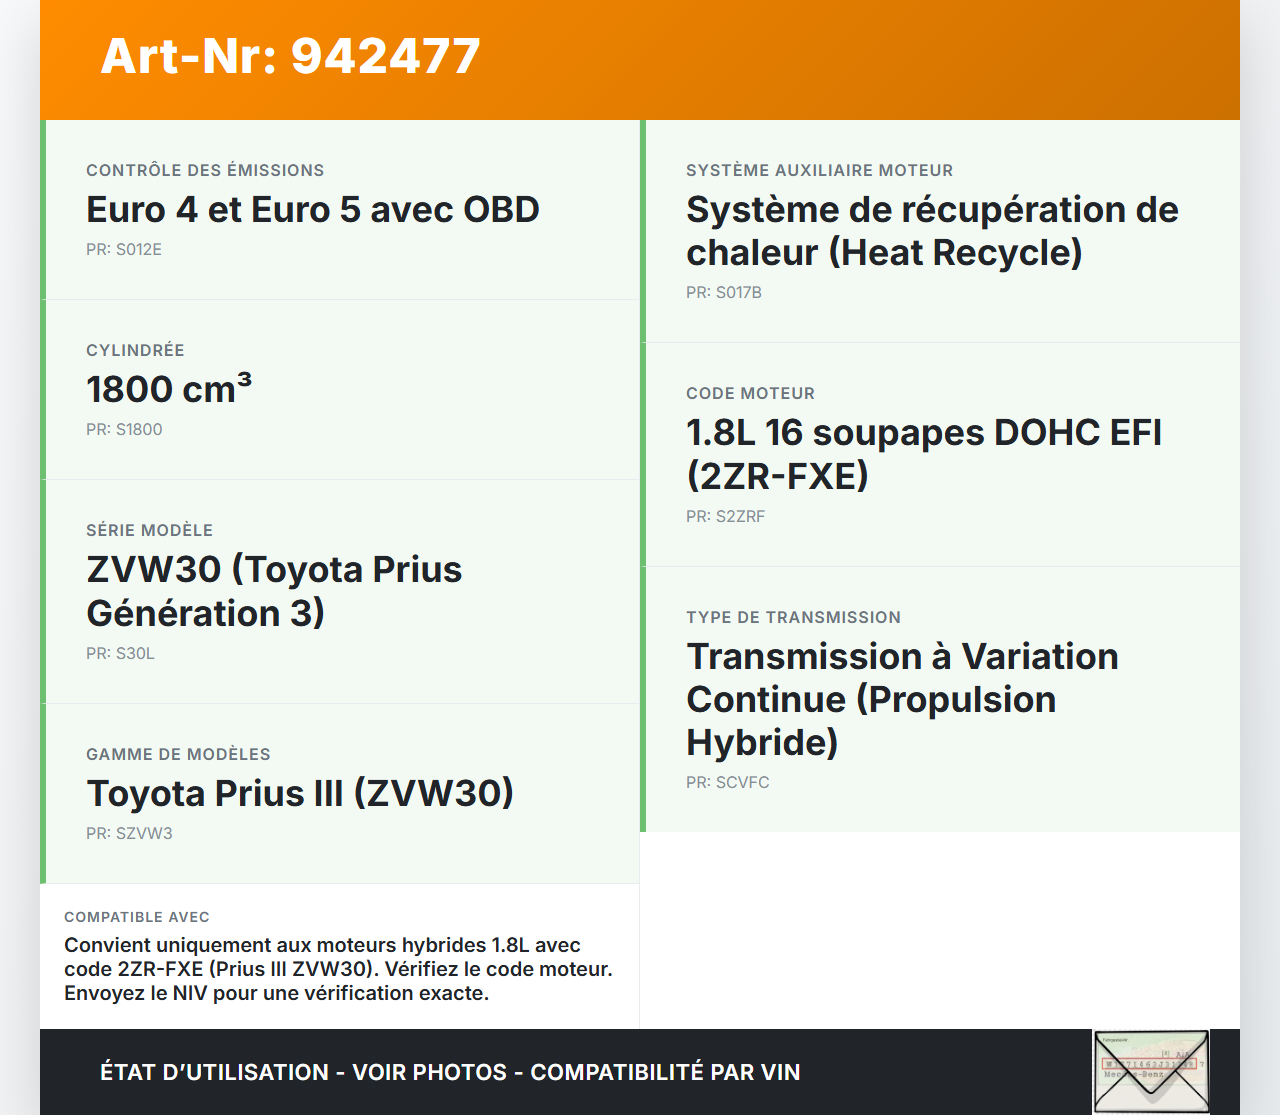
Task: Click the PR: SCVFC code
Action: tap(727, 783)
